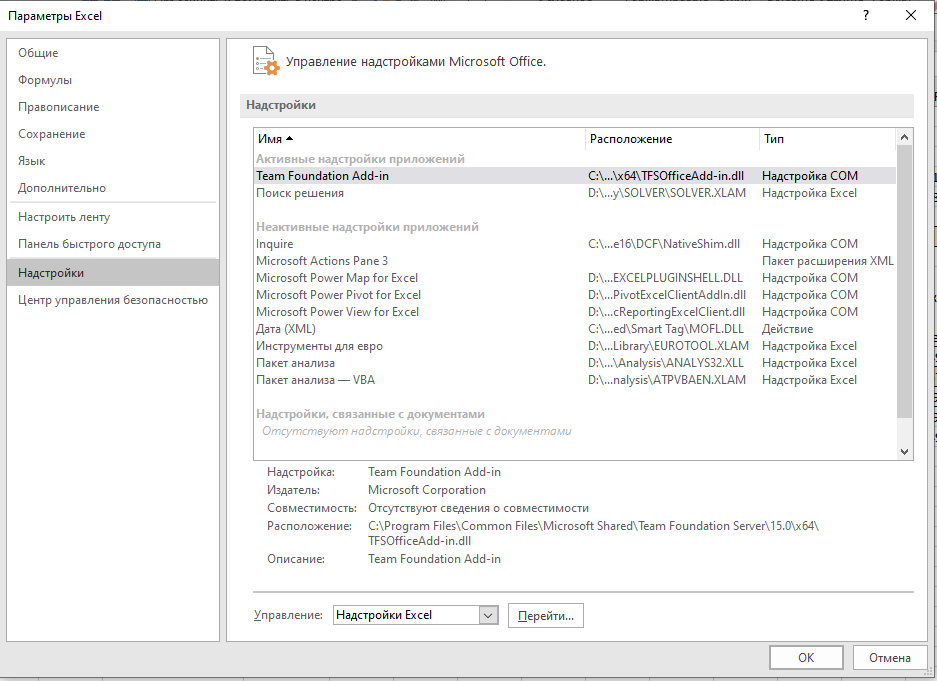Sort by the Имя column header

click(418, 139)
